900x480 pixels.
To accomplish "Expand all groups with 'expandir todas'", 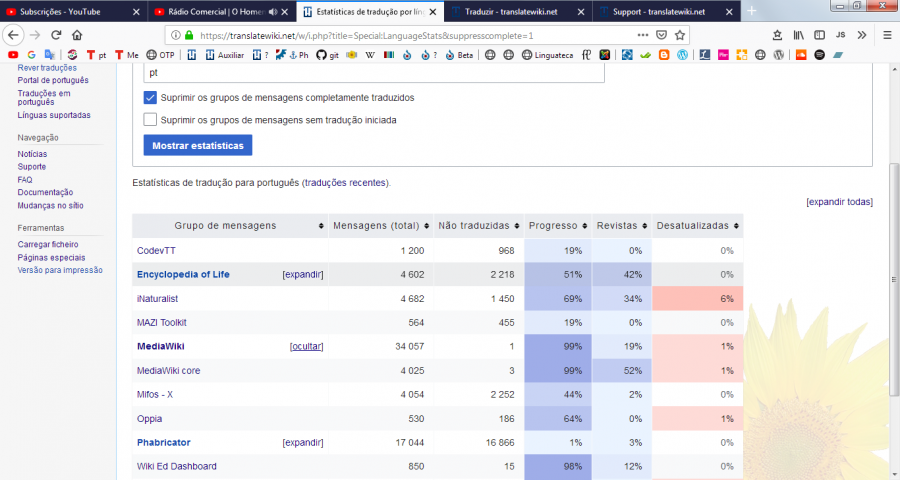I will pos(839,202).
